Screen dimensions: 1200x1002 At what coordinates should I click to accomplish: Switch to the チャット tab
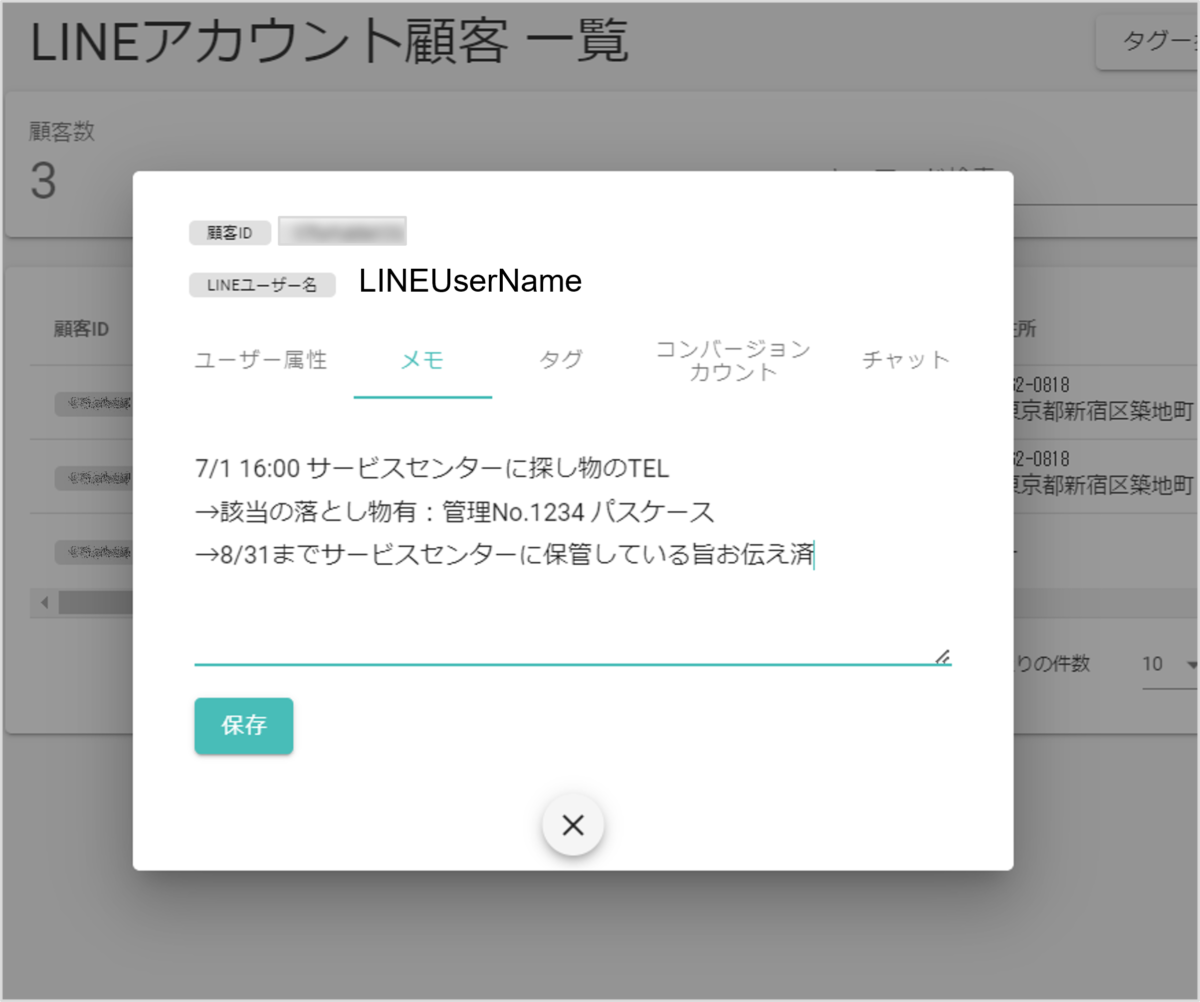point(905,360)
